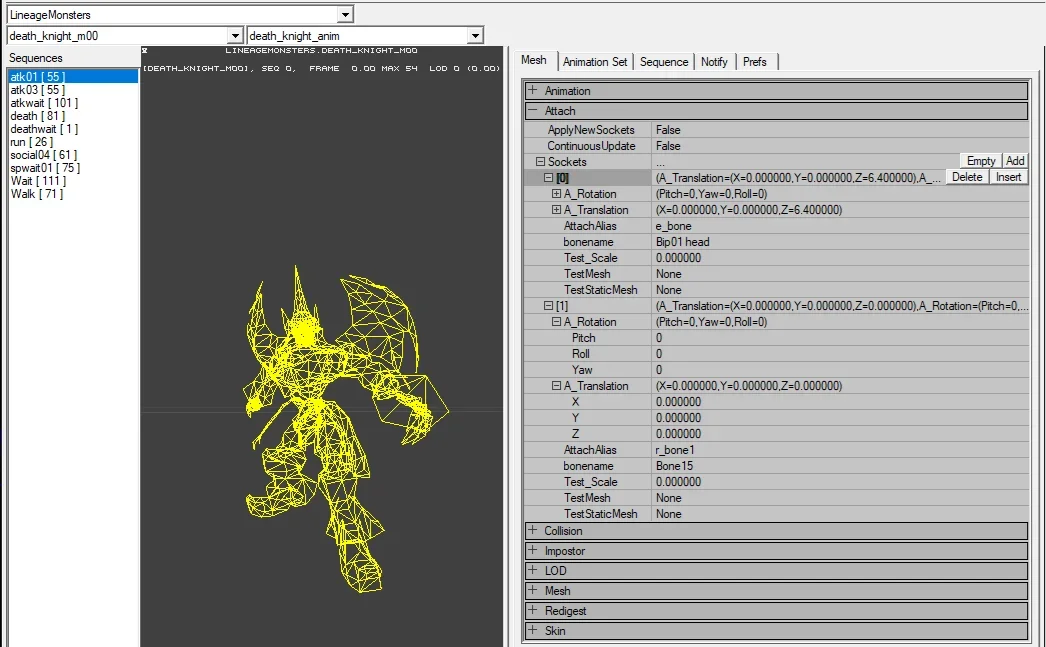1046x647 pixels.
Task: Expand A_Rotation under socket [0]
Action: [556, 193]
